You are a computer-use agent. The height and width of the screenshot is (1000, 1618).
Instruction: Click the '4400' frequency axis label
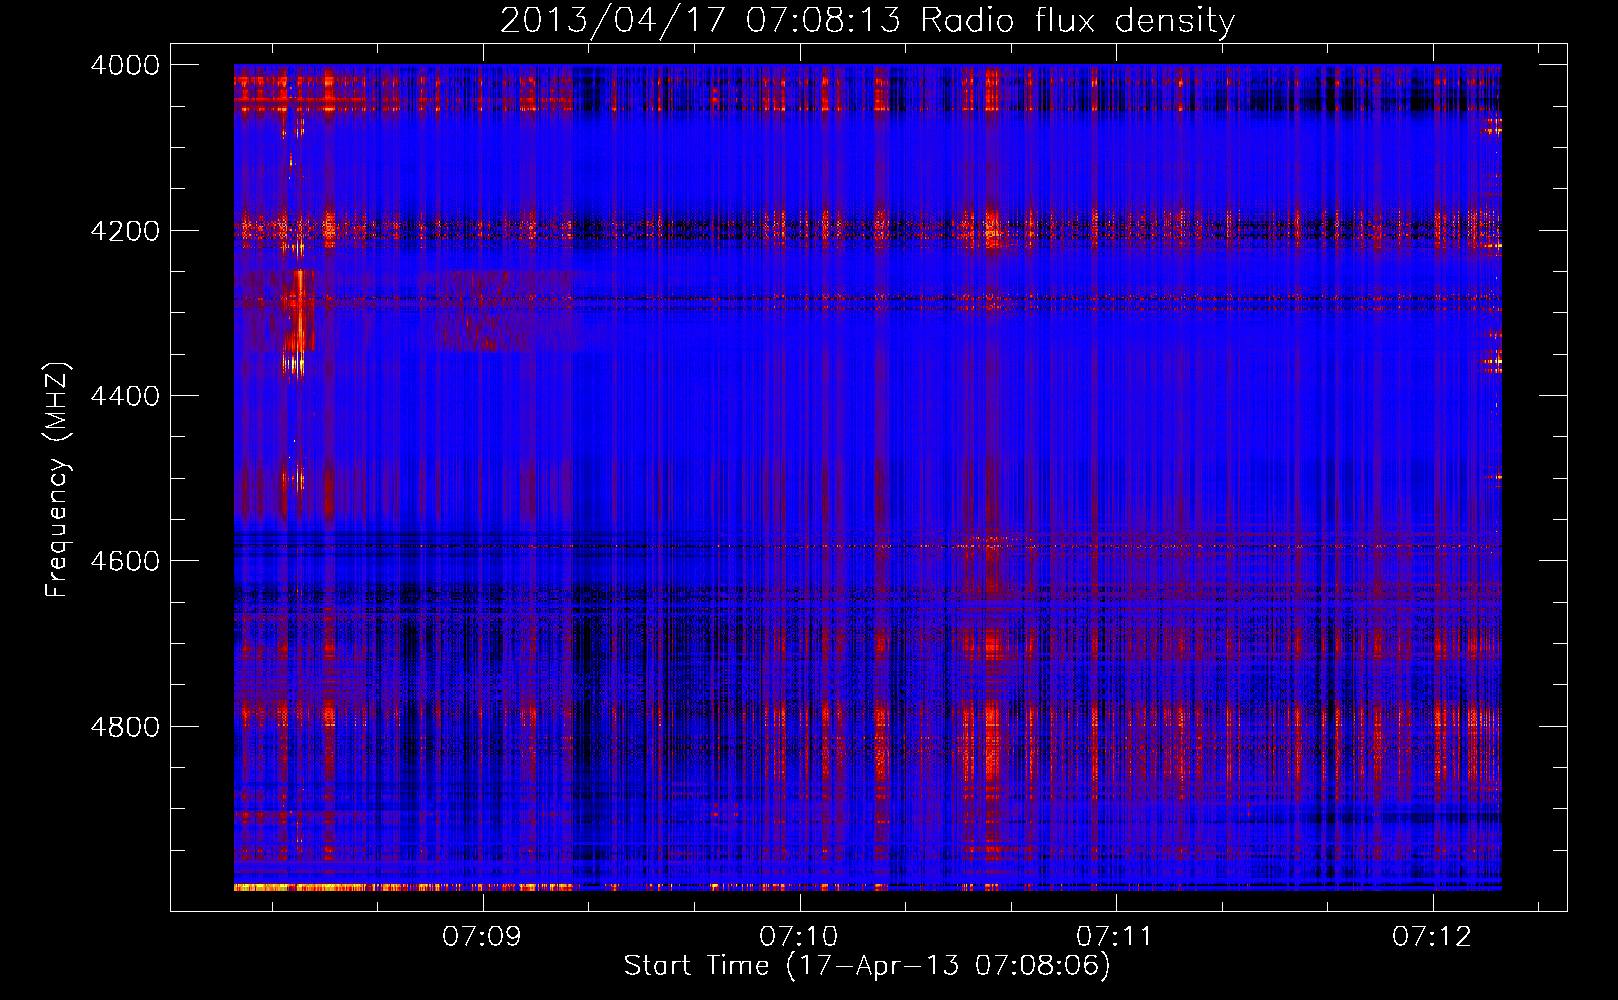125,396
